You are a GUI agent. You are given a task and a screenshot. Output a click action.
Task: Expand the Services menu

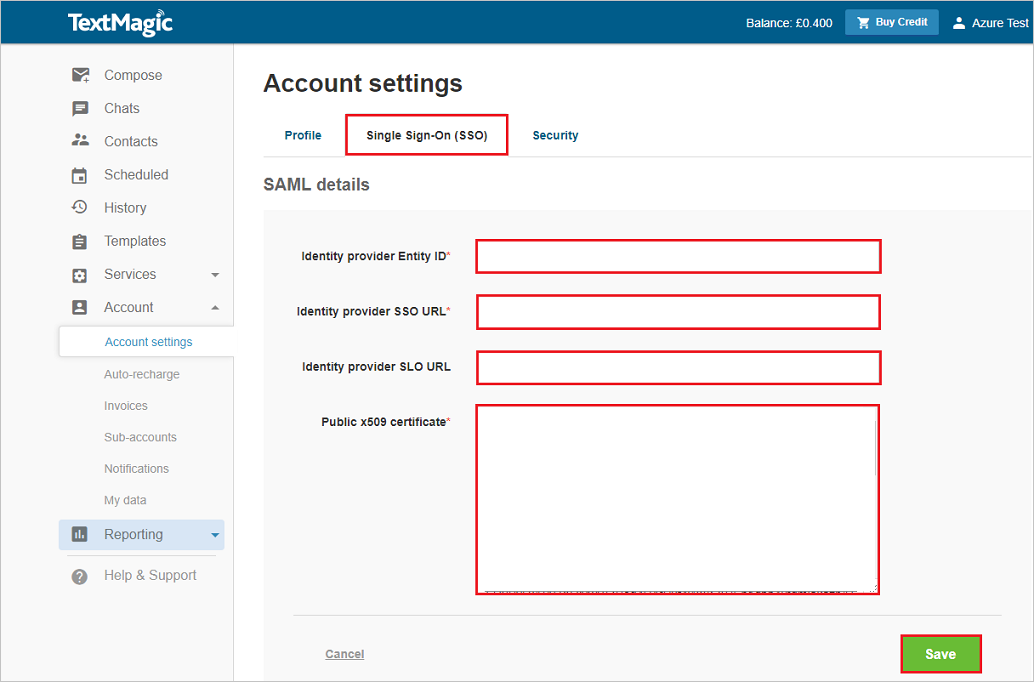pyautogui.click(x=214, y=274)
